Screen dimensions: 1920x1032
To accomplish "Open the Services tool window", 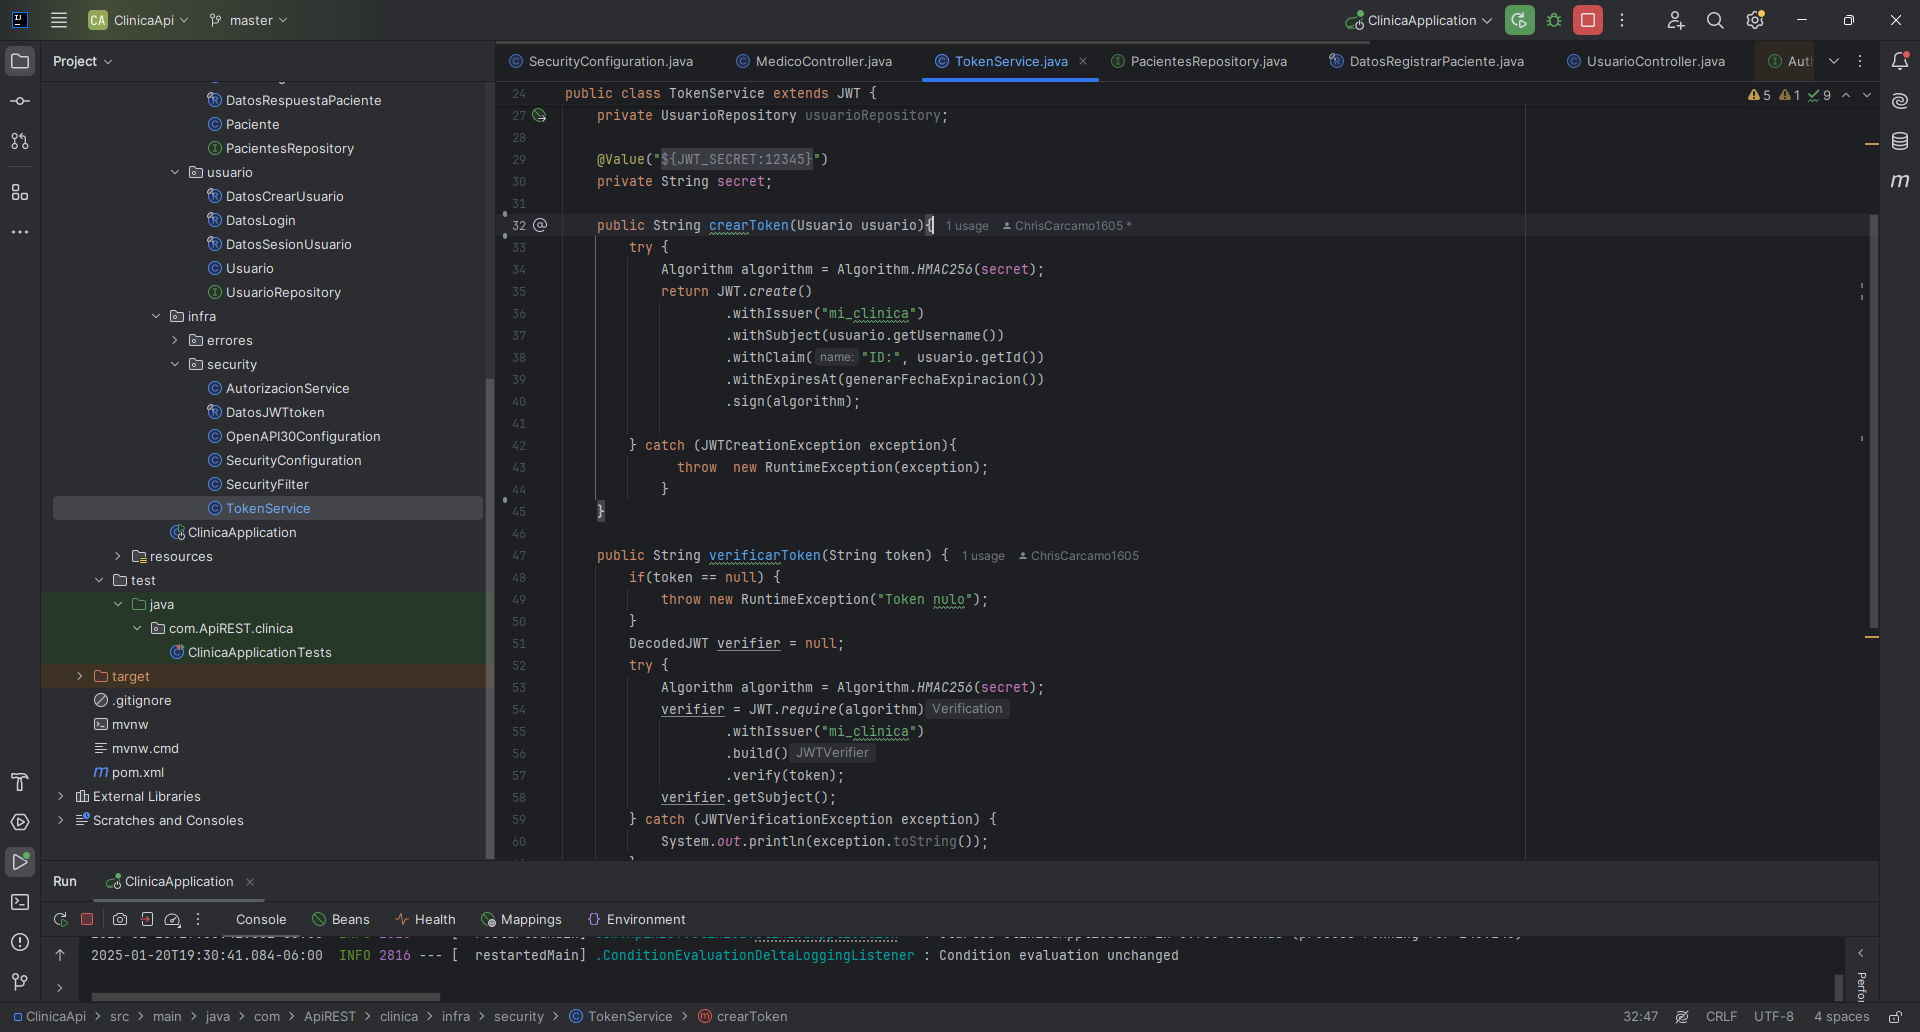I will tap(20, 822).
